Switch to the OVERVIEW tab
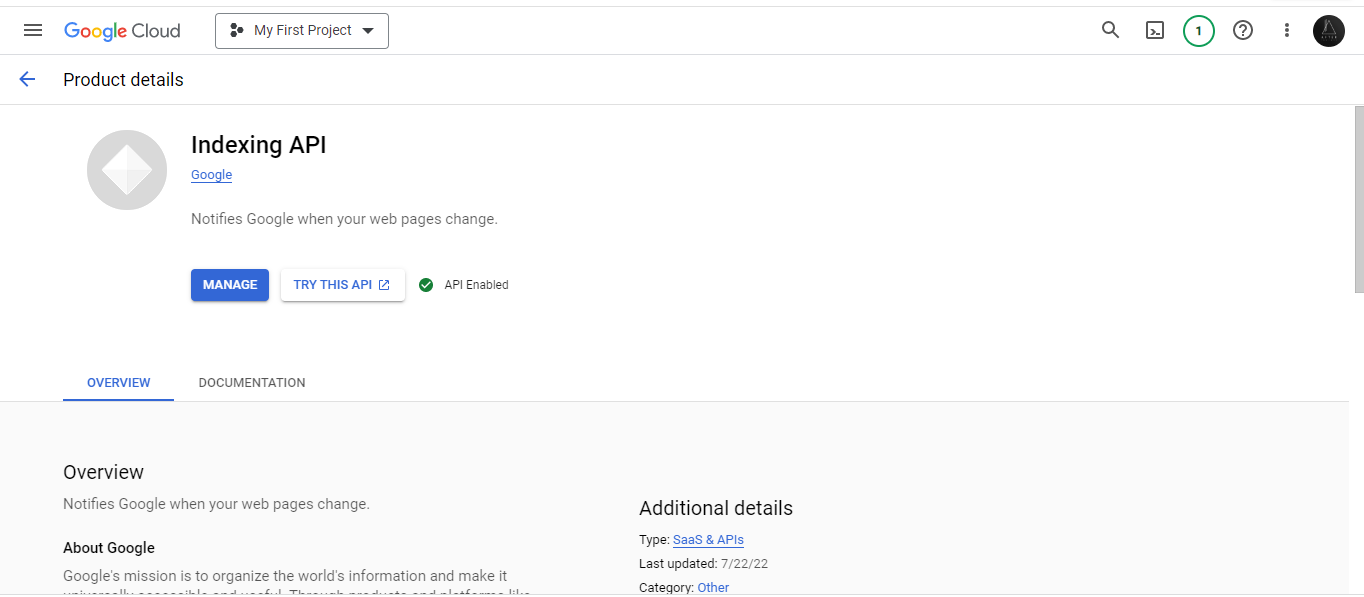This screenshot has height=597, width=1364. point(118,383)
